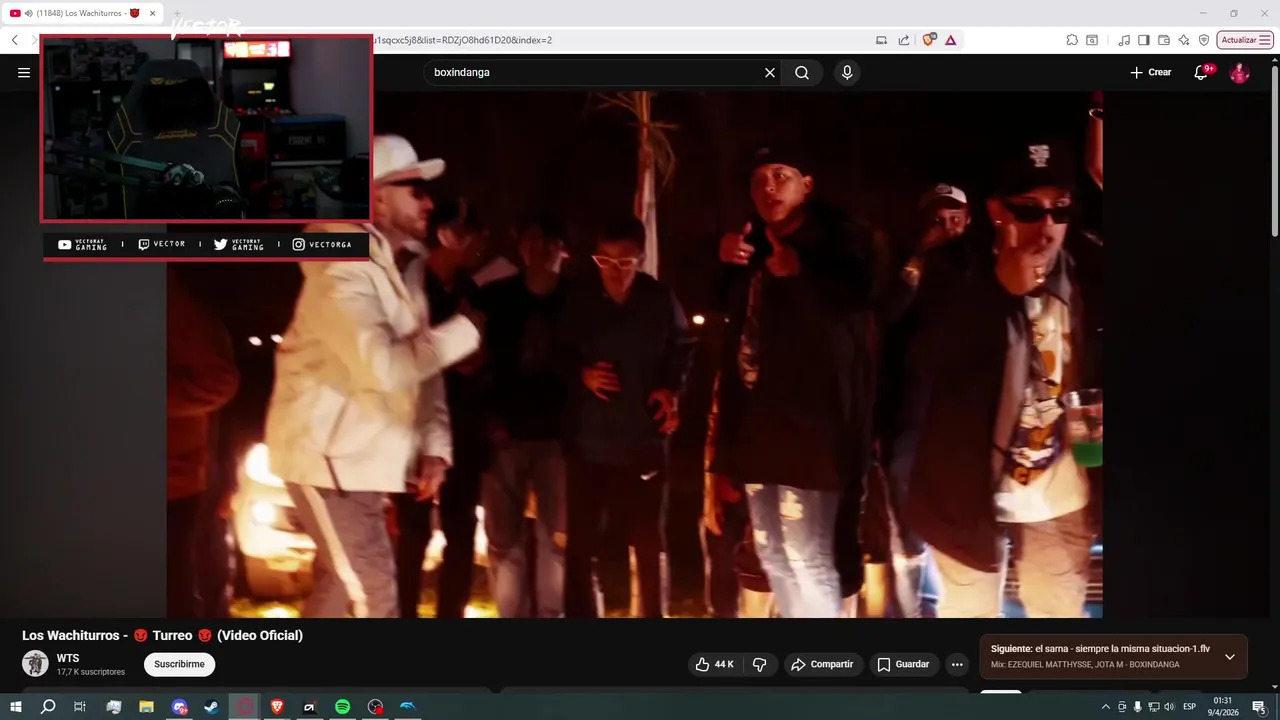The image size is (1280, 720).
Task: Open Spotify from the taskbar
Action: (x=342, y=707)
